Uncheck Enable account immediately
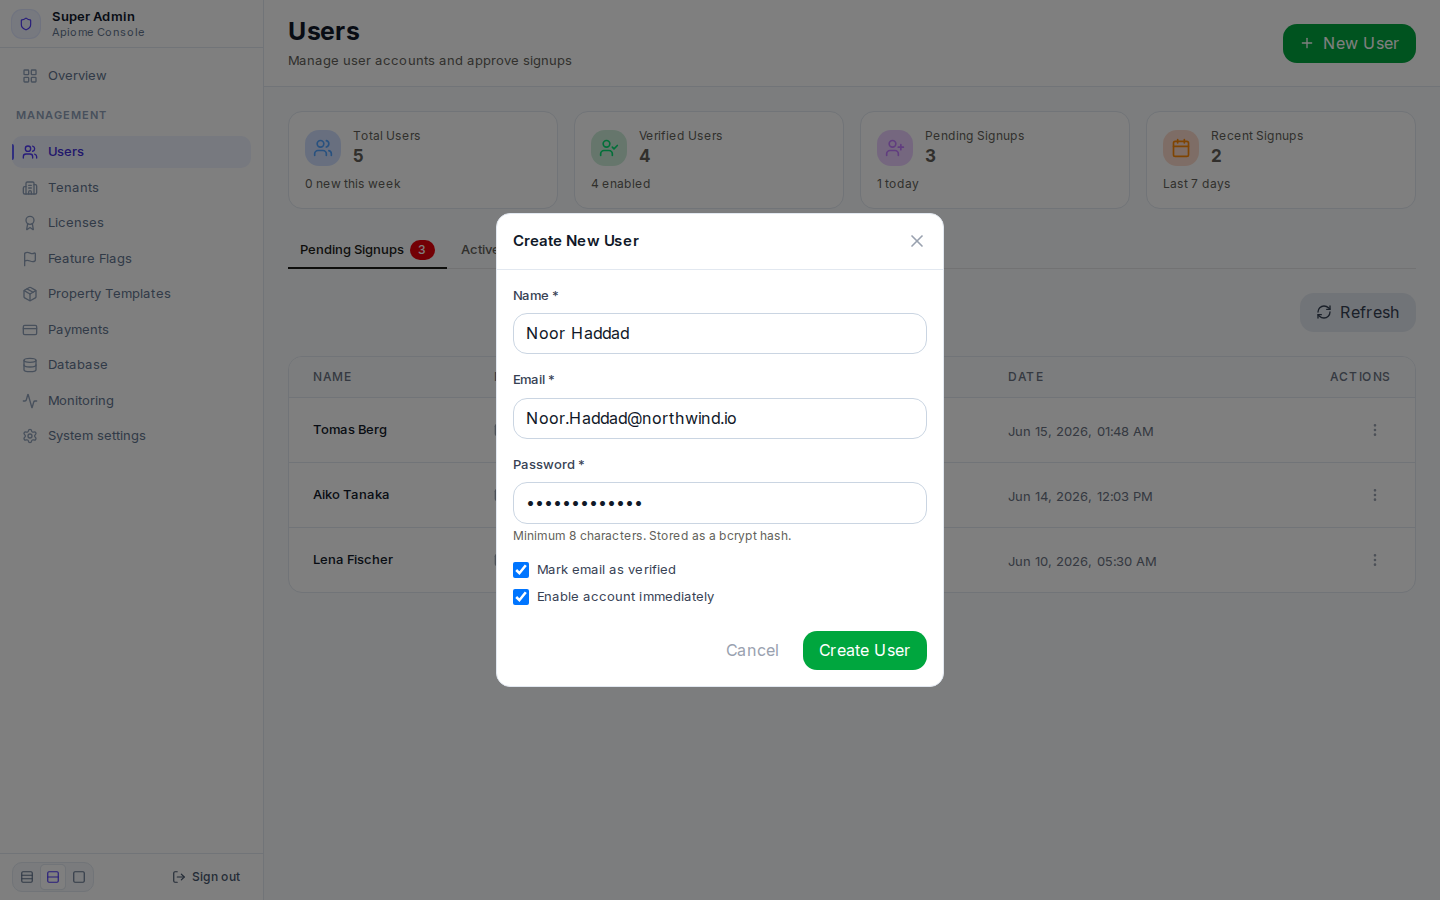 (521, 597)
